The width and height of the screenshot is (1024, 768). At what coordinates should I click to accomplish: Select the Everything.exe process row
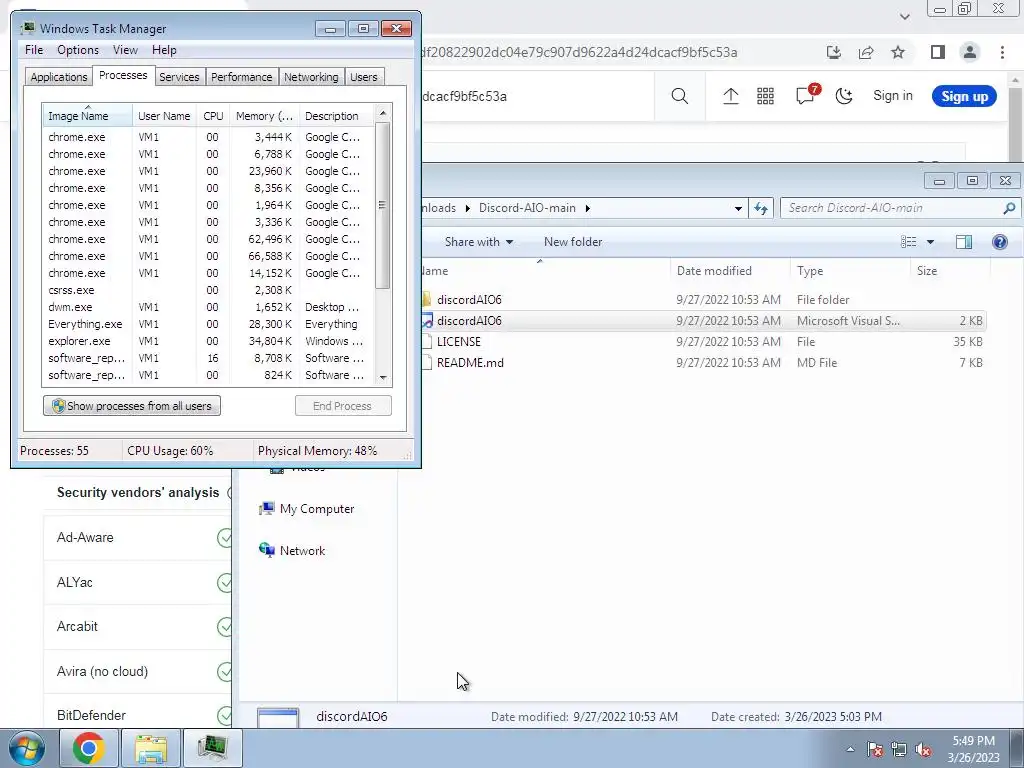[208, 325]
